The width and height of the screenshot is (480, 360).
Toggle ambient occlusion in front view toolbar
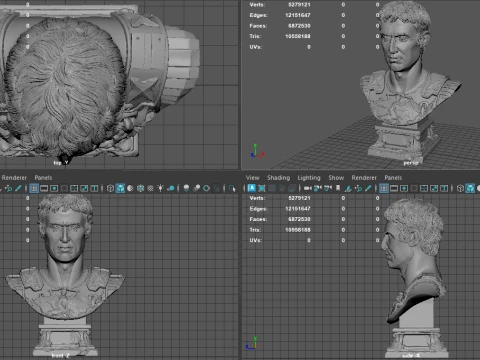(186, 189)
